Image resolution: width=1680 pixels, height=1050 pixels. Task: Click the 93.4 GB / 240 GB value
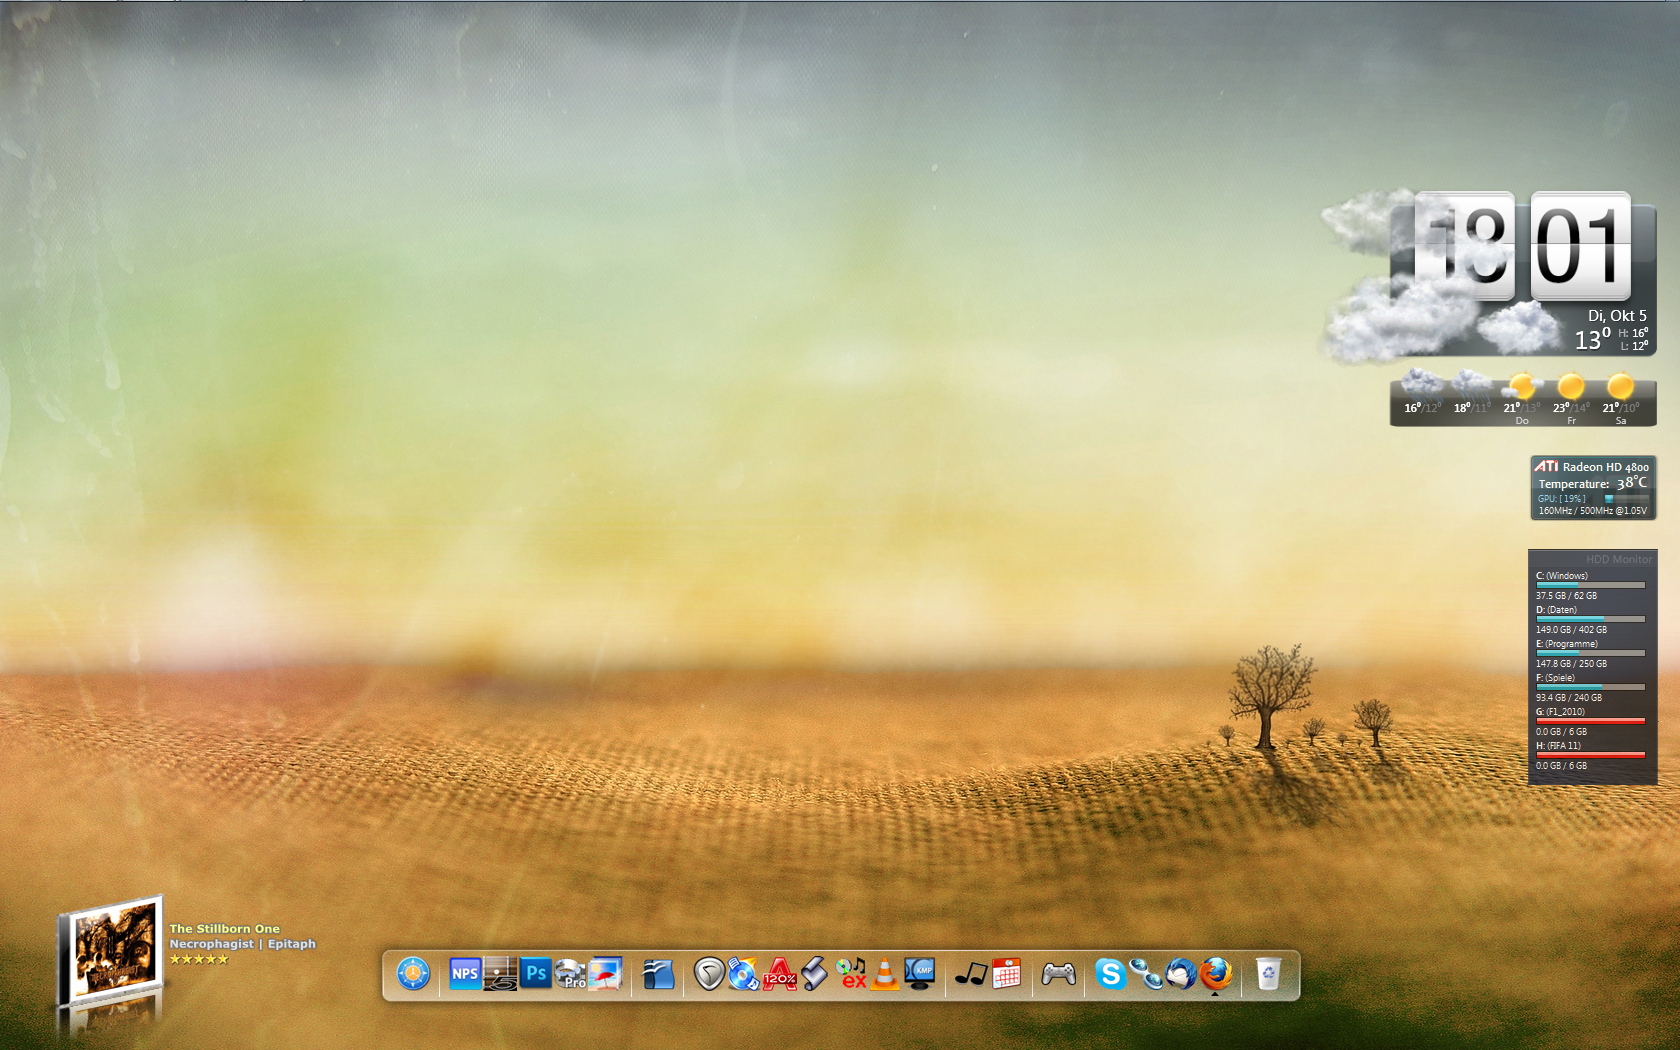pos(1569,698)
